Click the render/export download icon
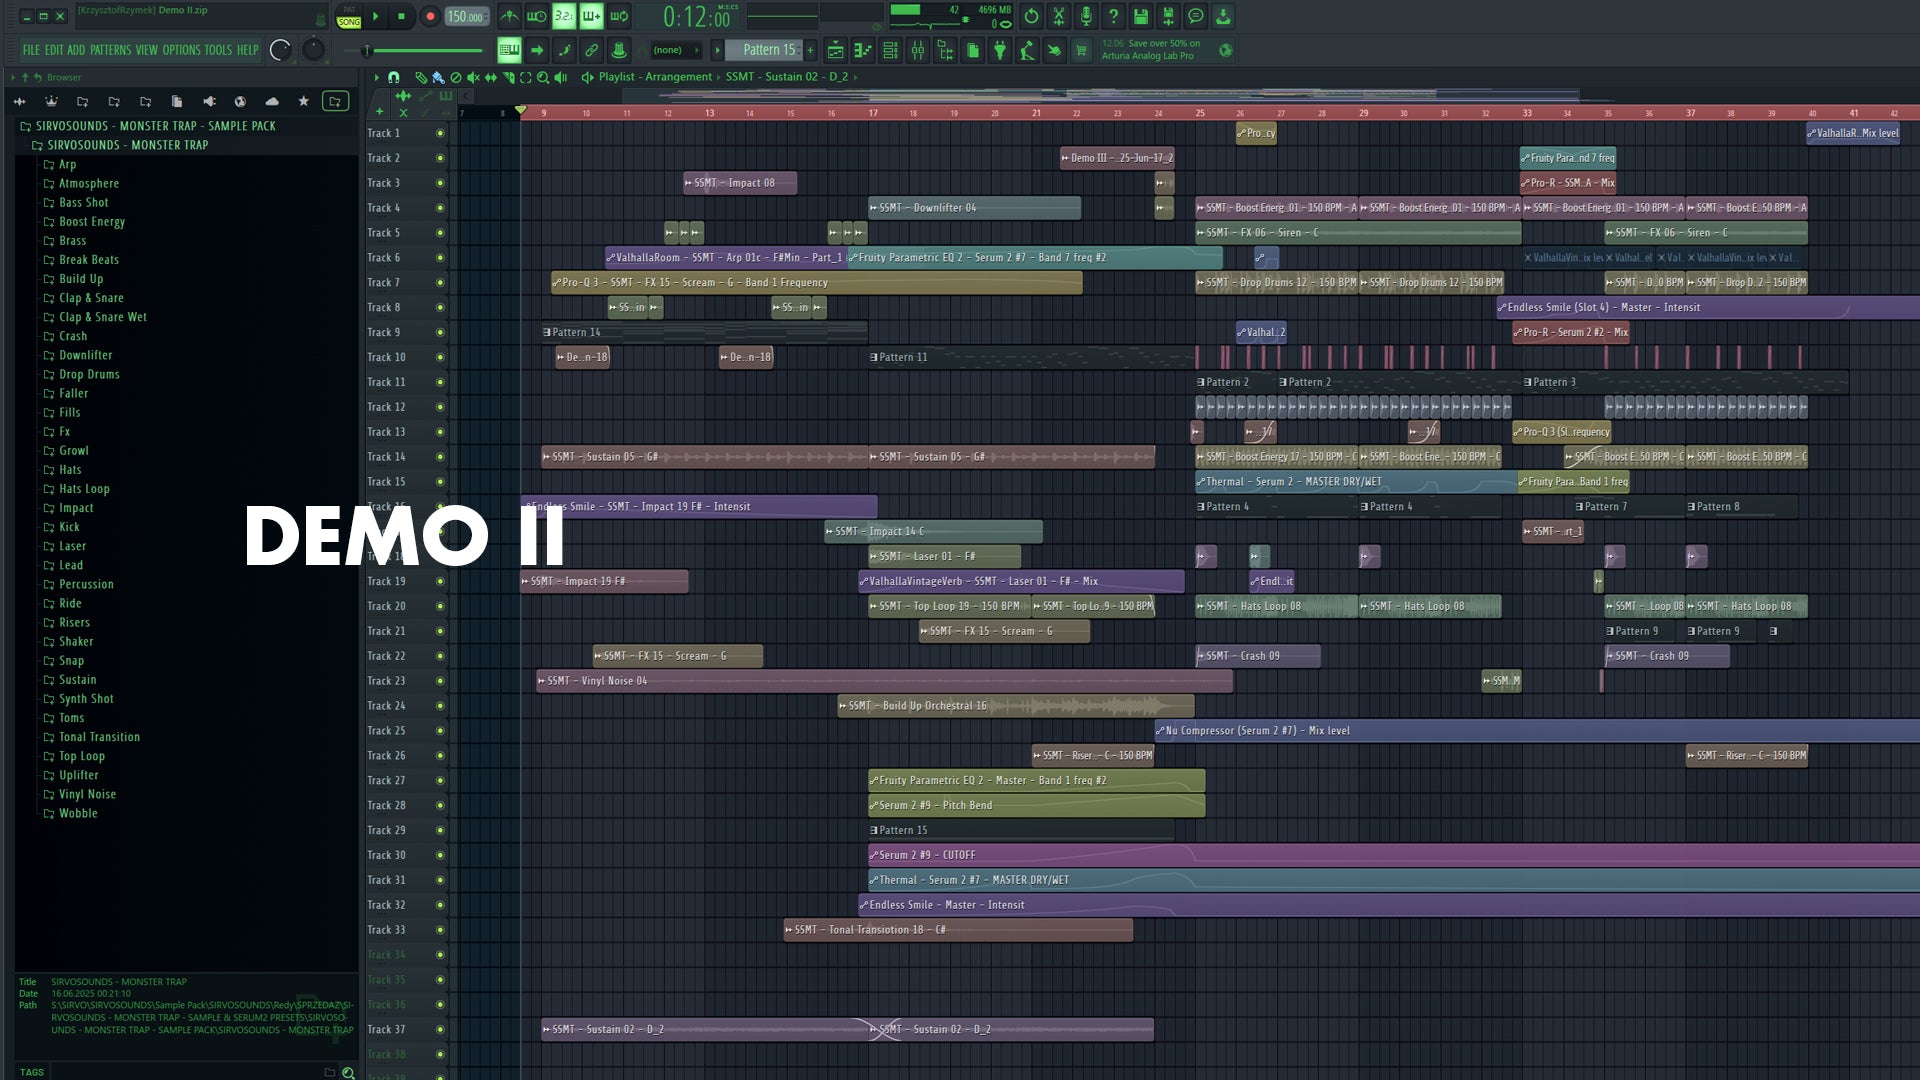This screenshot has height=1080, width=1920. point(1223,16)
